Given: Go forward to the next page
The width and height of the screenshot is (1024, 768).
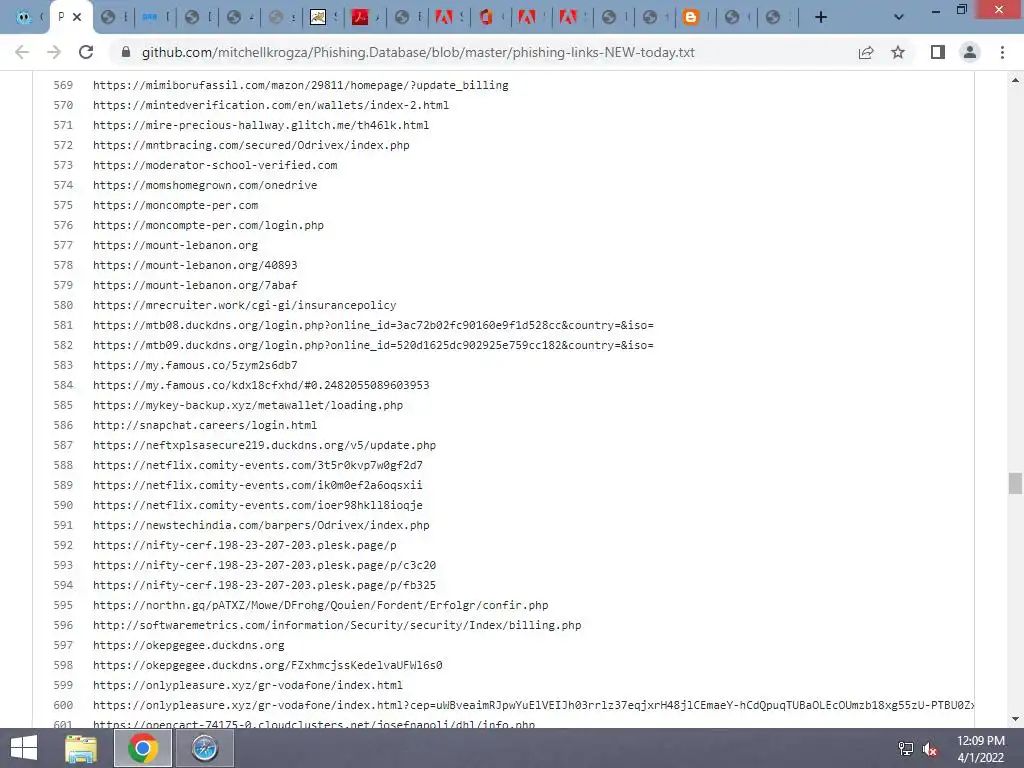Looking at the screenshot, I should [x=54, y=52].
